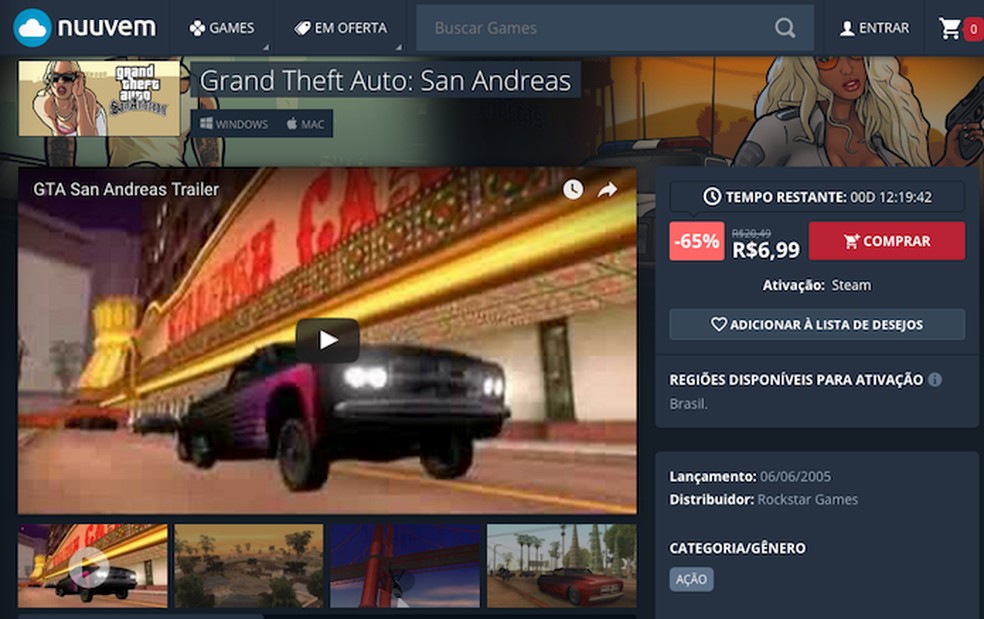Click the share arrow icon on video

pyautogui.click(x=607, y=189)
